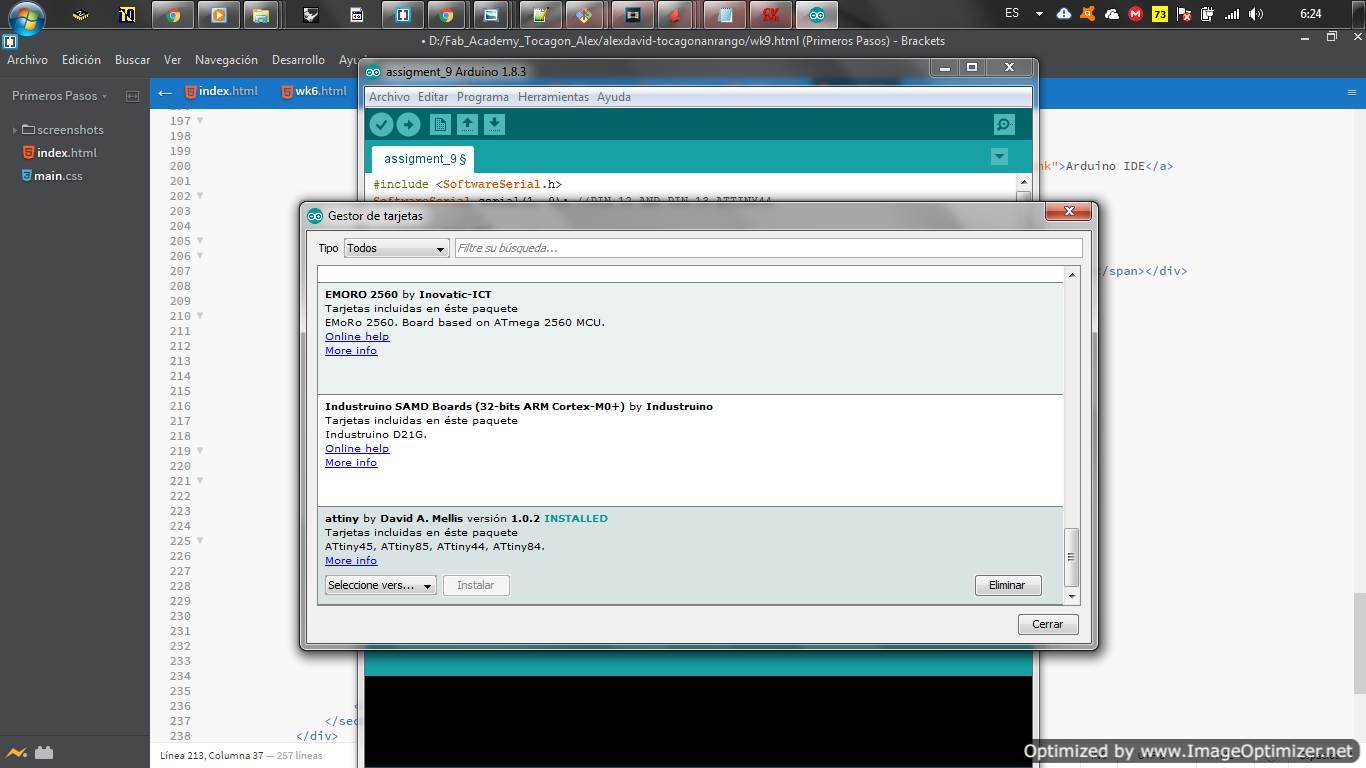Click the red M tray icon

pyautogui.click(x=1135, y=14)
